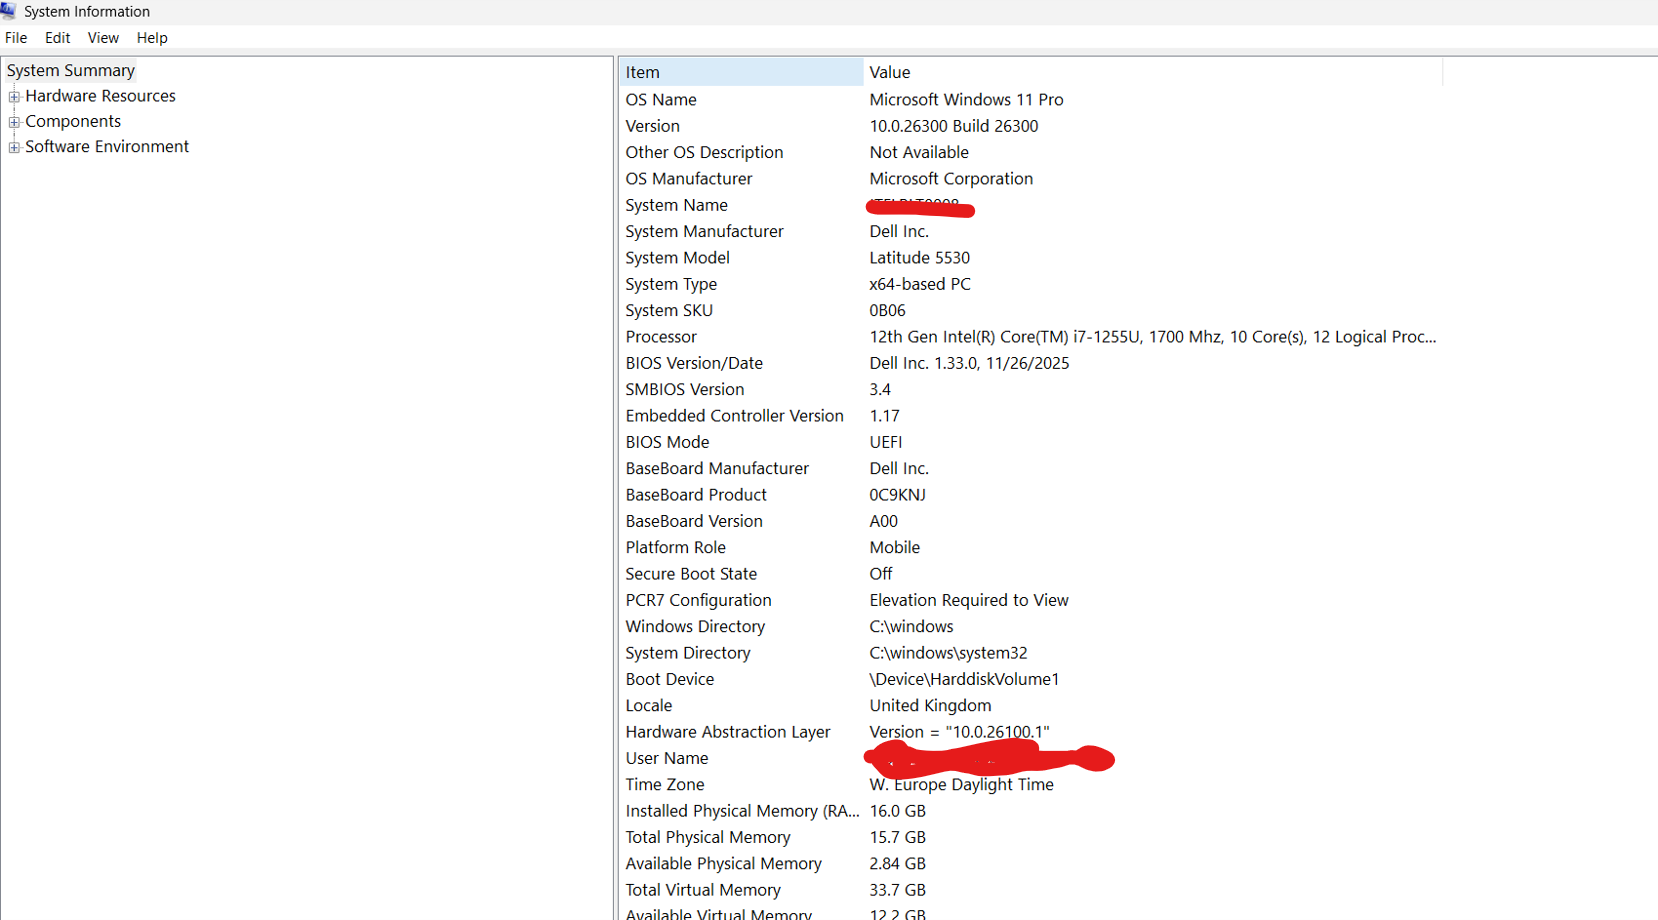Select the 12th Gen Intel processor value
Viewport: 1658px width, 920px height.
coord(1153,337)
